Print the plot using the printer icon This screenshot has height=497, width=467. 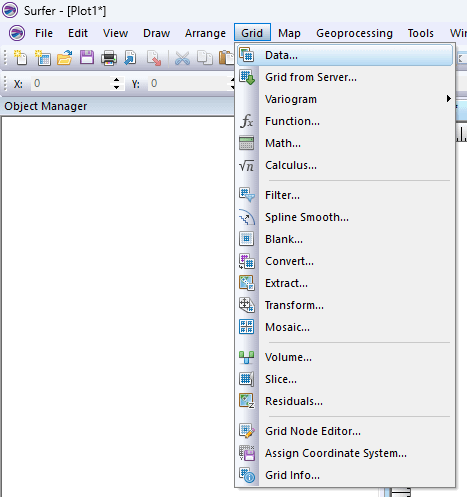click(109, 58)
